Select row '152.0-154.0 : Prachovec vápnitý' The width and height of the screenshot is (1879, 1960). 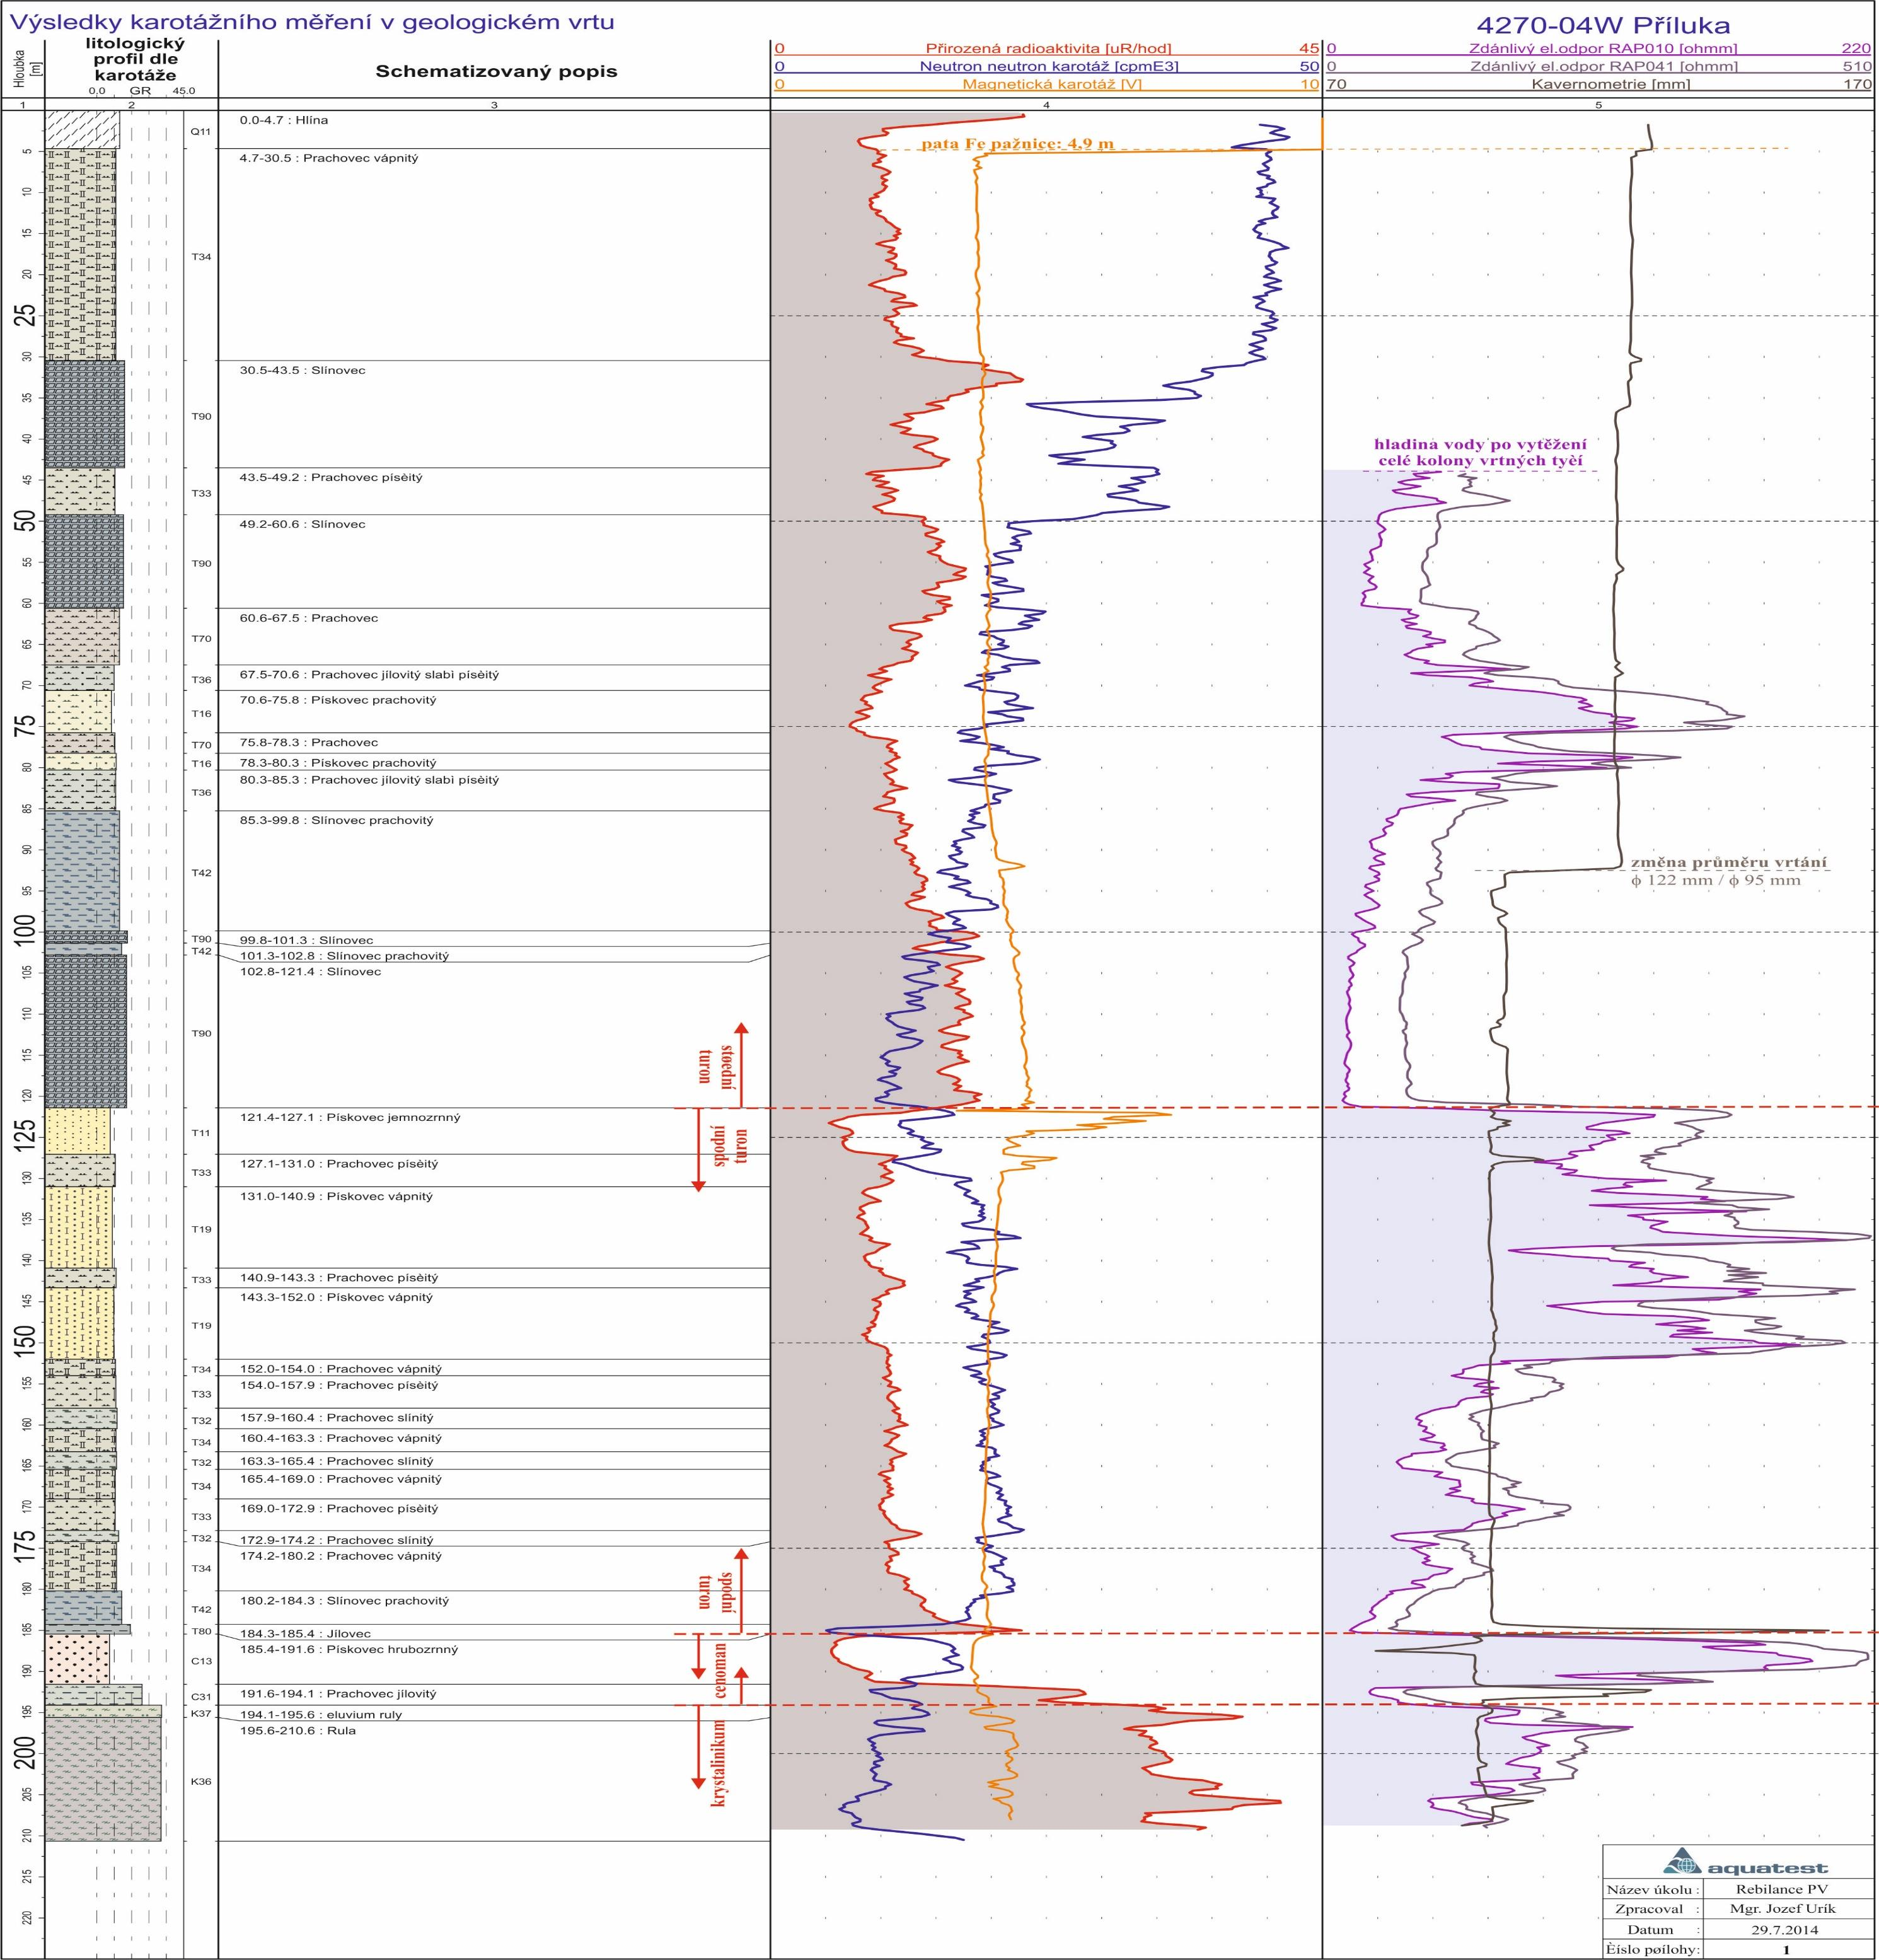340,1370
